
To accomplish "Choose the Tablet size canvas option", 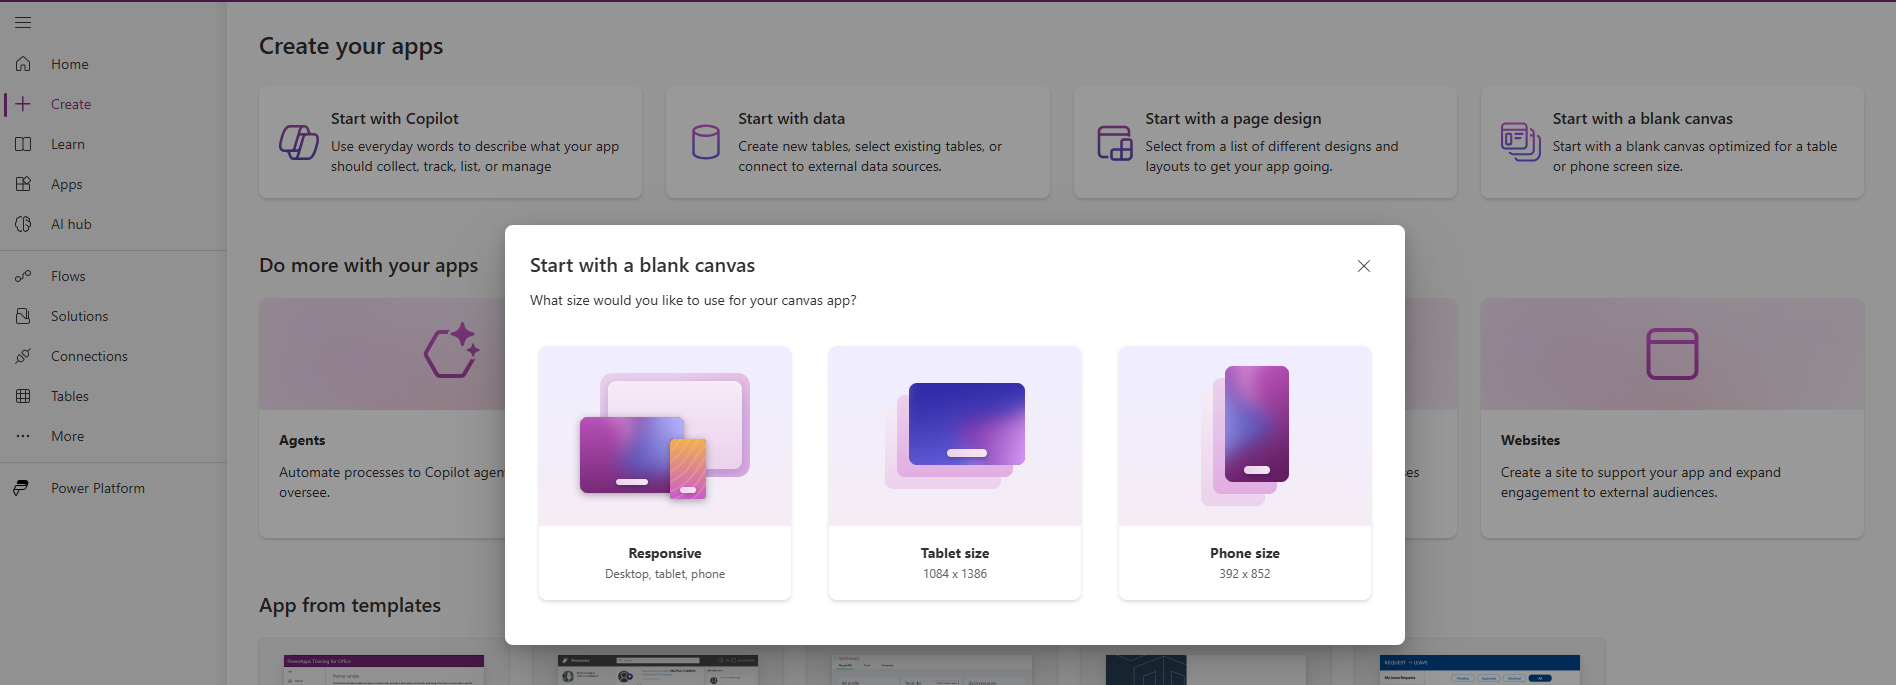I will (955, 473).
